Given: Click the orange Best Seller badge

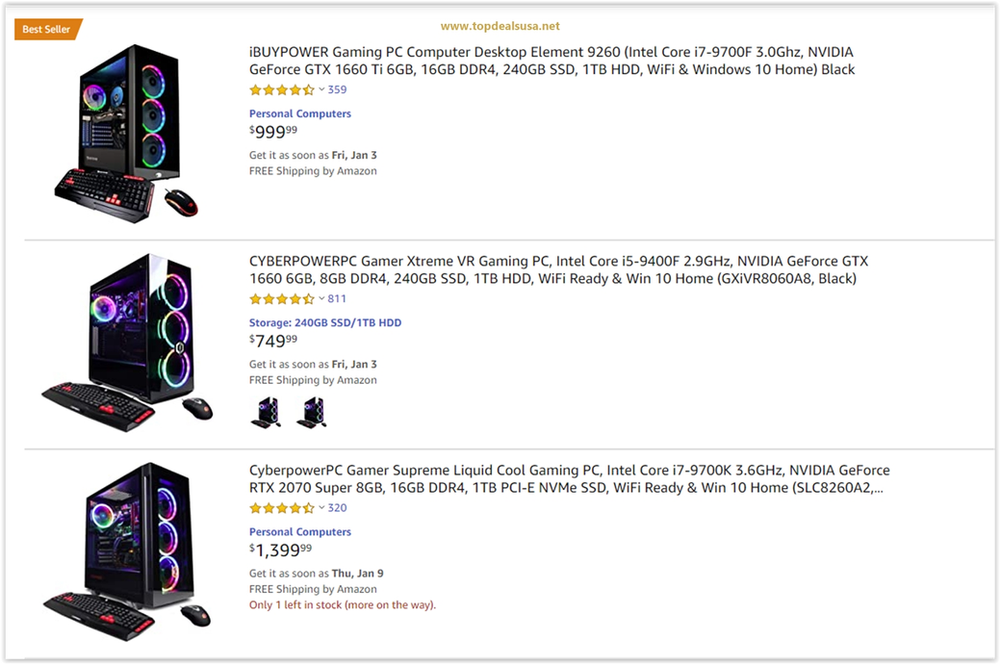Looking at the screenshot, I should point(47,29).
